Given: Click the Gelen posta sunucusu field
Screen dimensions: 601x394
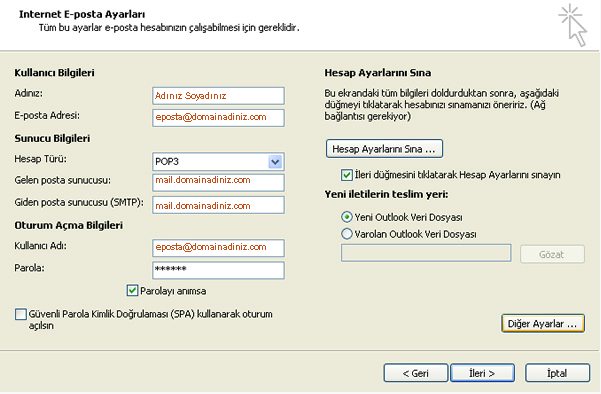Looking at the screenshot, I should [x=218, y=182].
